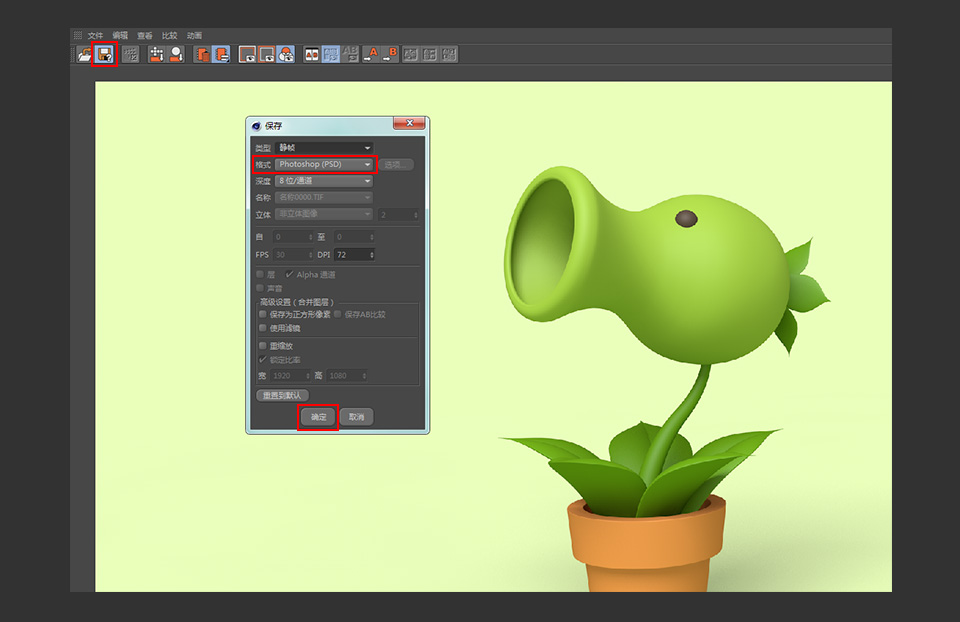Click the menu bar grip handle
960x622 pixels.
tap(78, 36)
